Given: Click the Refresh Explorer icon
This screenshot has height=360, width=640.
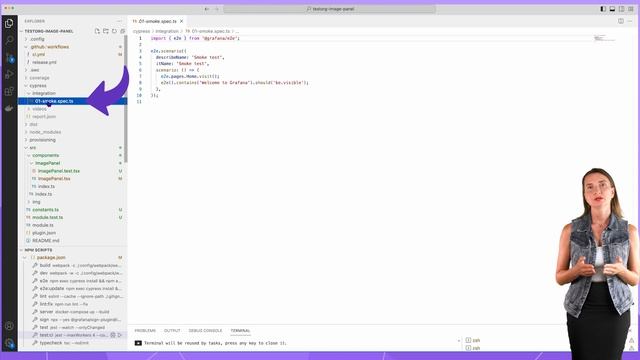Looking at the screenshot, I should (x=114, y=31).
